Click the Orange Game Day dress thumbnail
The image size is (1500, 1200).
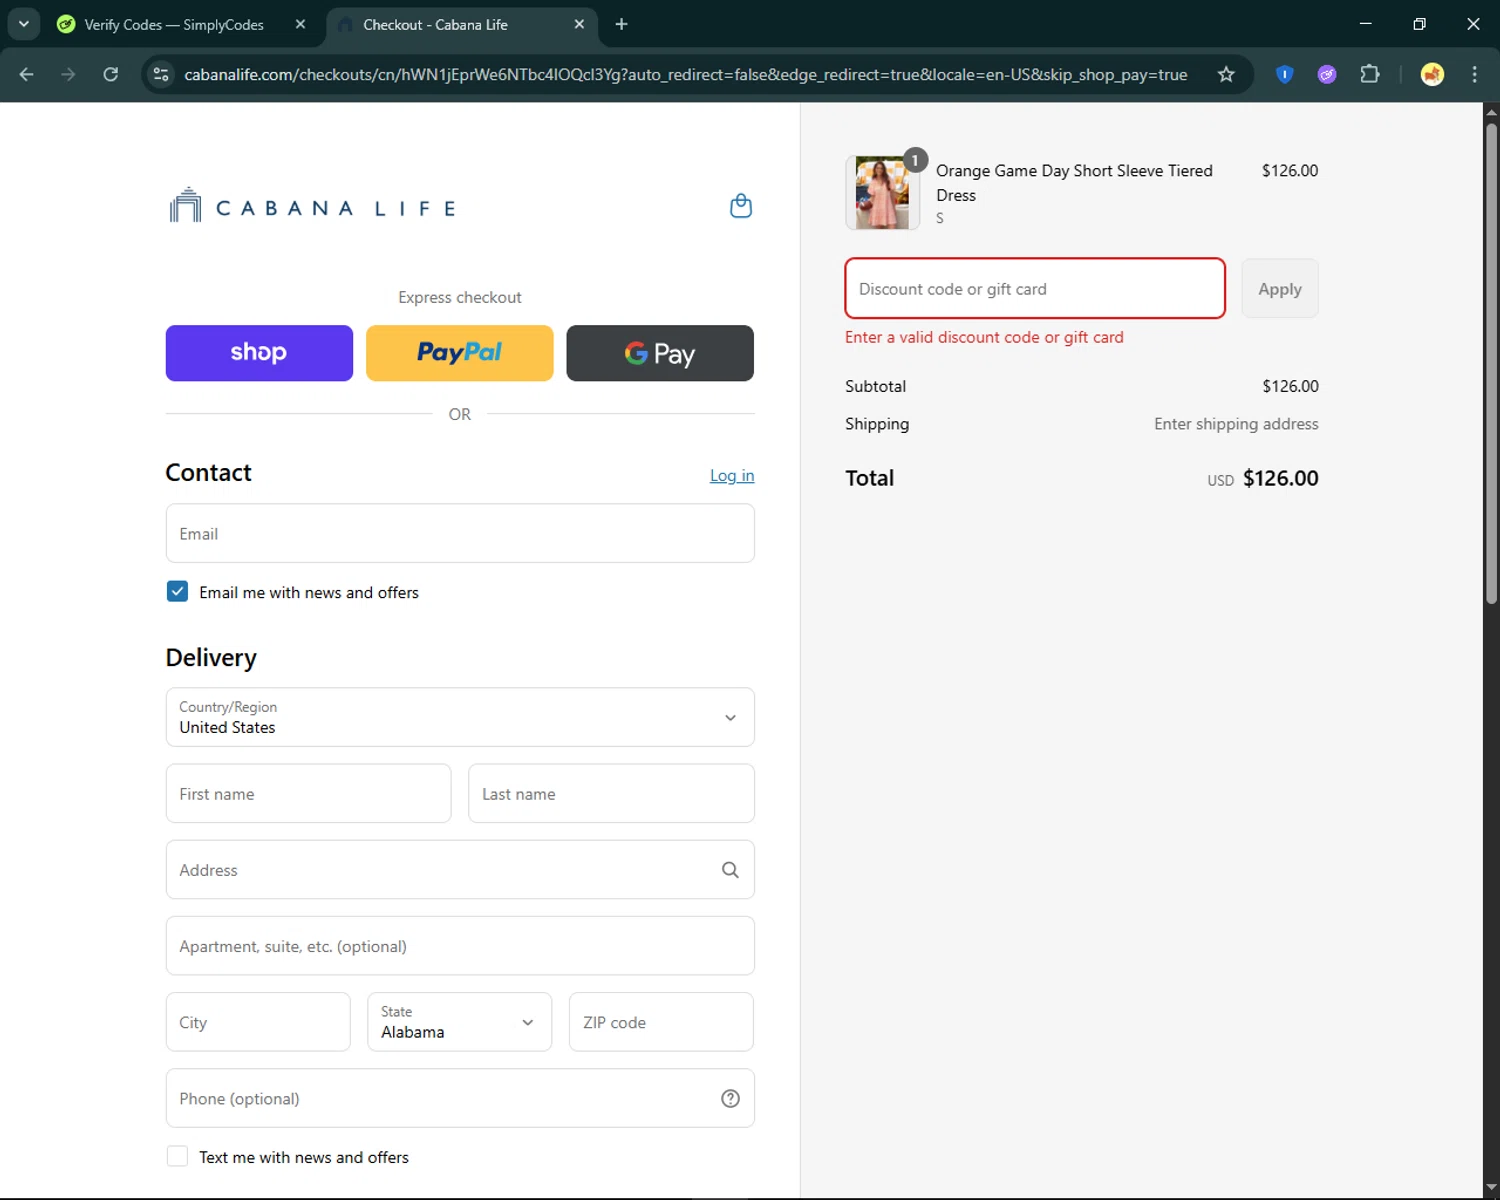[x=882, y=193]
